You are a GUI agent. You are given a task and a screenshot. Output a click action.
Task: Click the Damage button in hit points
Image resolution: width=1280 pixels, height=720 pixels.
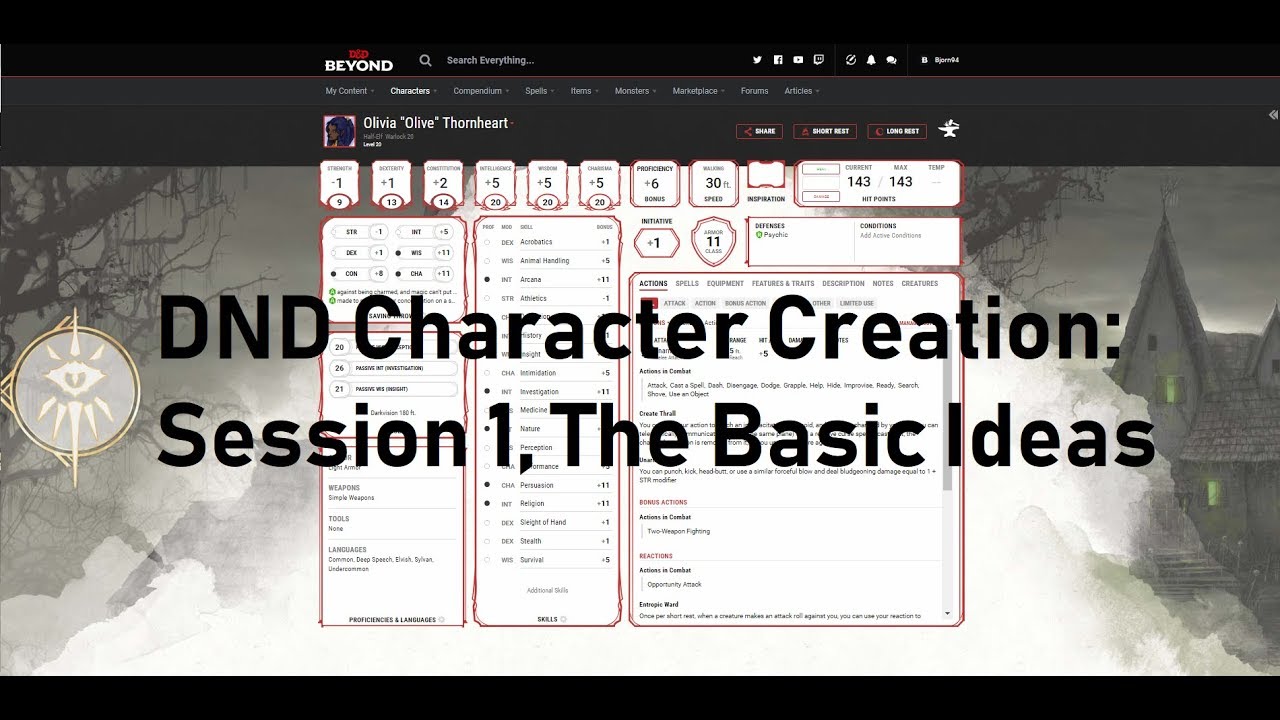(820, 197)
